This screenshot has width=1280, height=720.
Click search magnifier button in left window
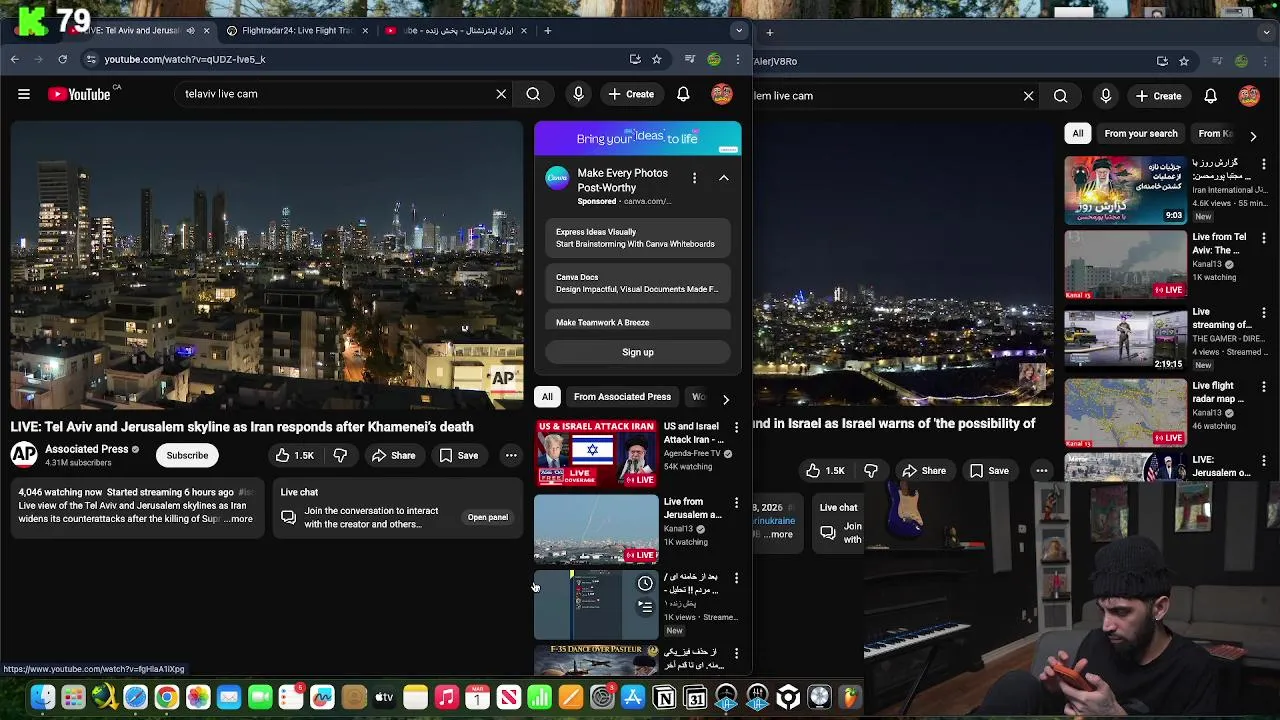533,94
